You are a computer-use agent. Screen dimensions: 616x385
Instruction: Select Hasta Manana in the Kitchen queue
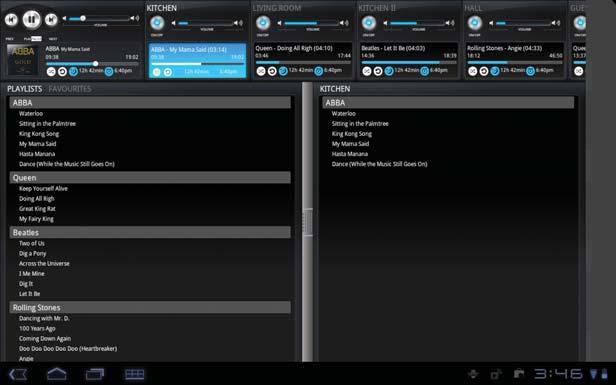[x=350, y=154]
